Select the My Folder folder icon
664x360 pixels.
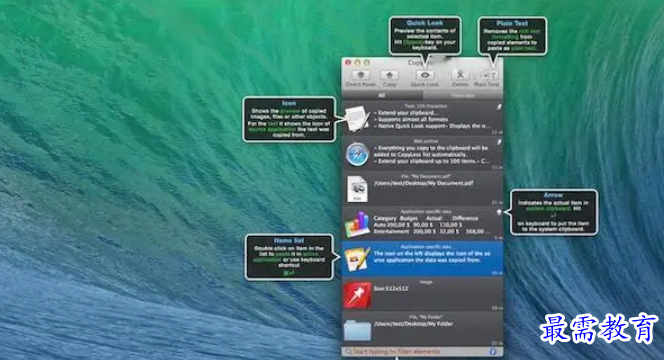pos(357,330)
